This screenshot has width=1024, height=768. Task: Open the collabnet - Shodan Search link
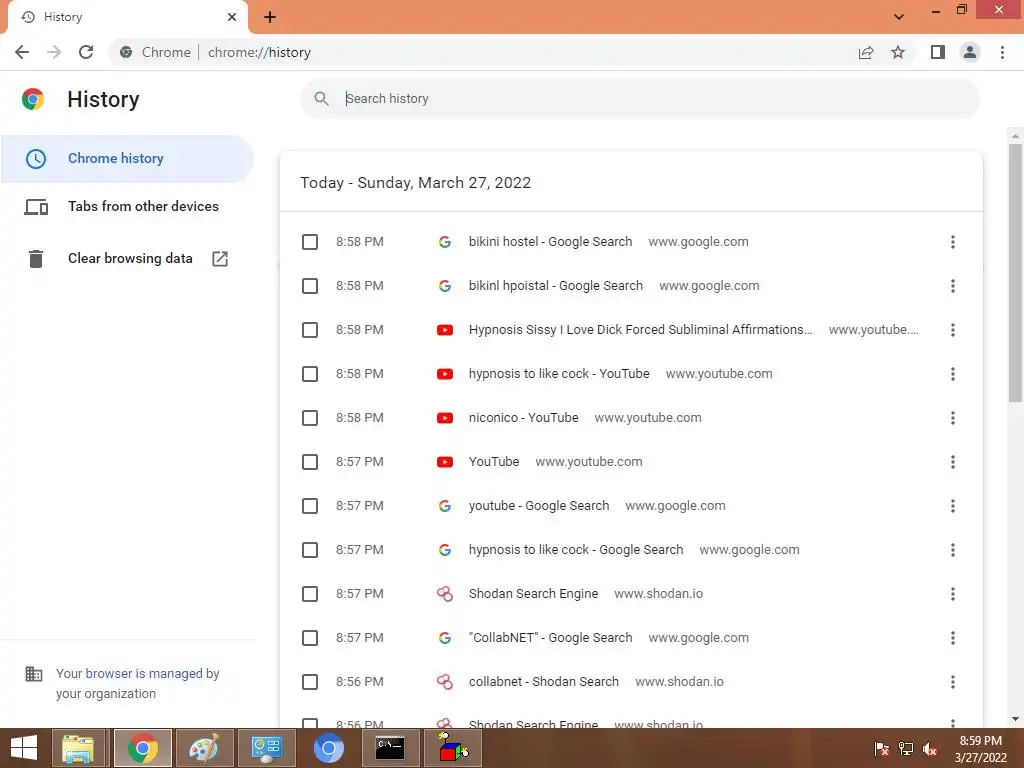(x=543, y=682)
